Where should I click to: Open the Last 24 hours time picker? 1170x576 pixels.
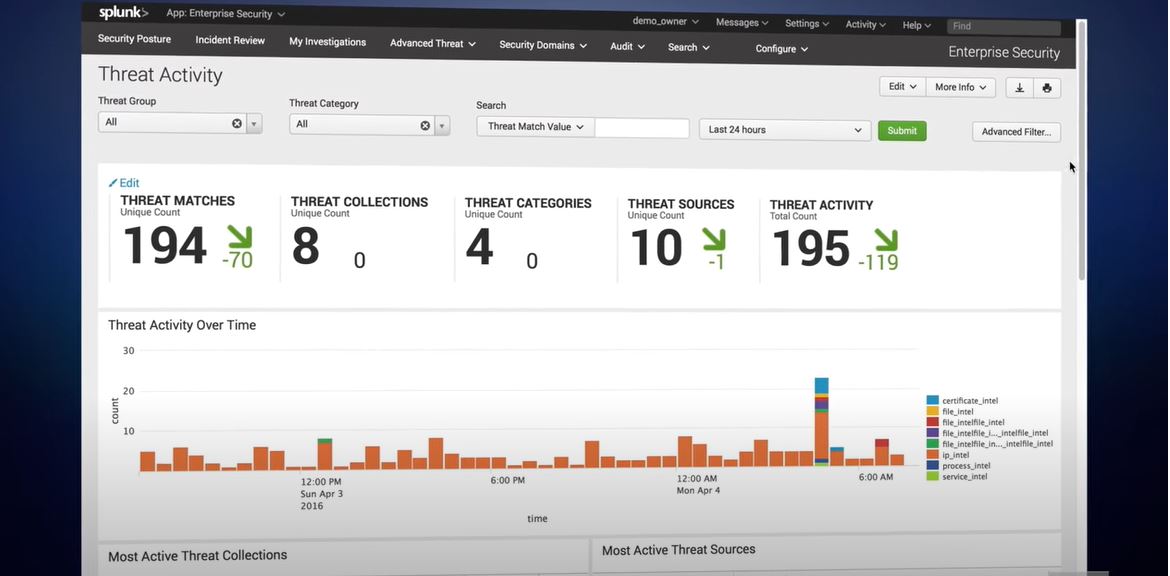click(785, 130)
